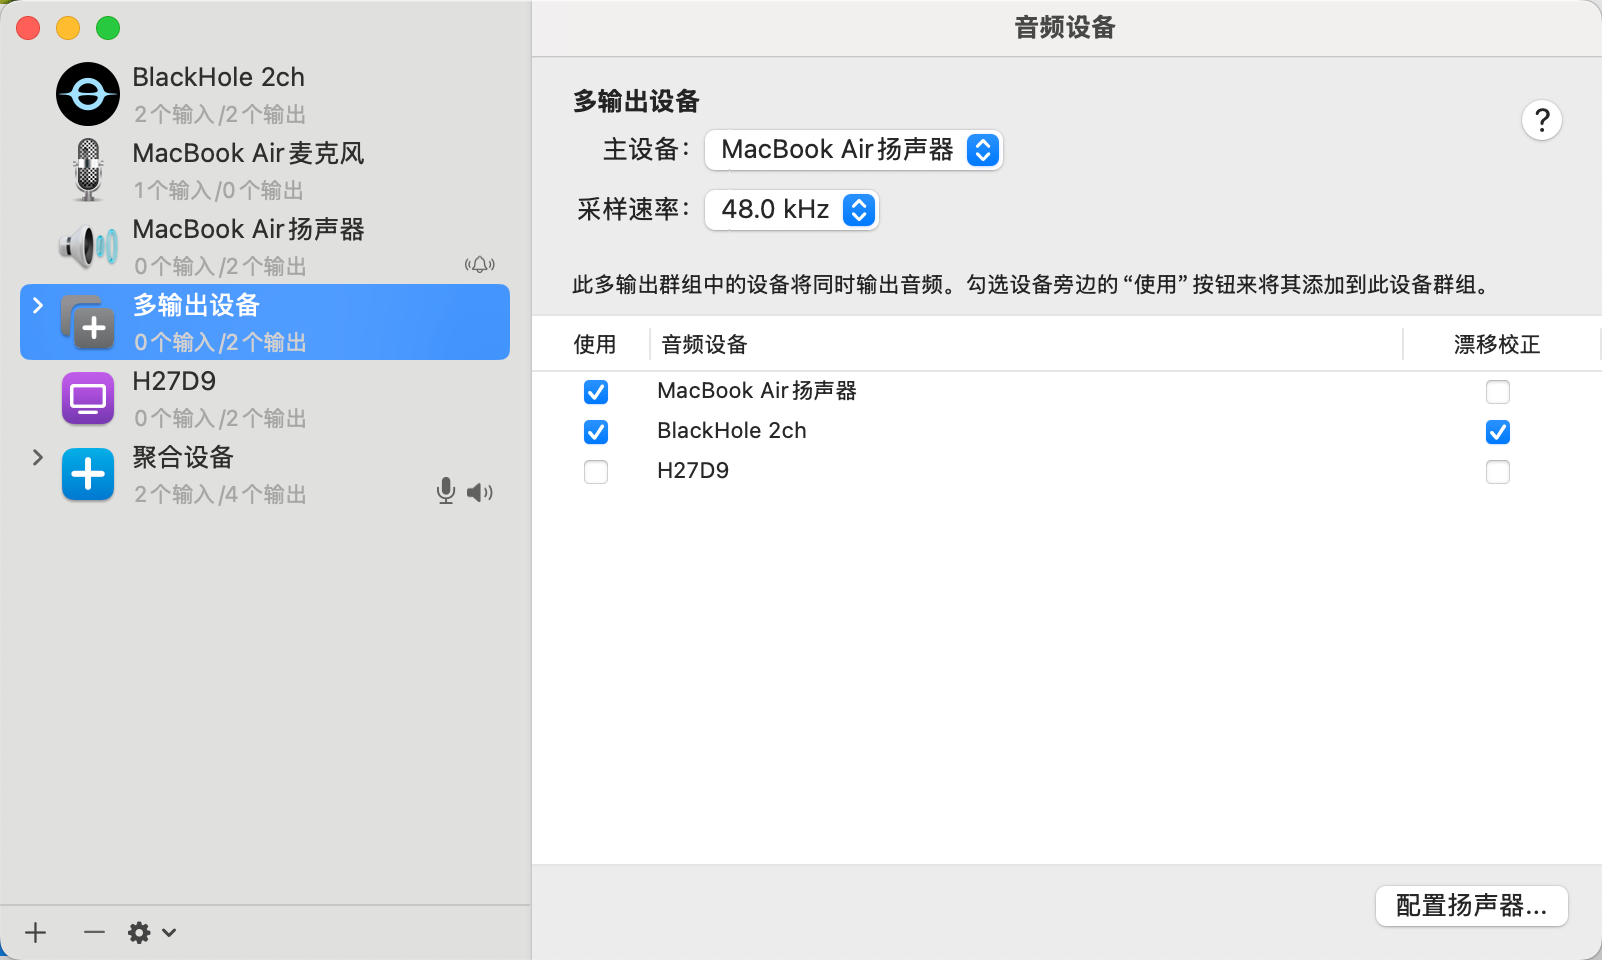The image size is (1602, 960).
Task: Click alert sound bell icon beside MacBook Air扬声器
Action: click(x=480, y=265)
